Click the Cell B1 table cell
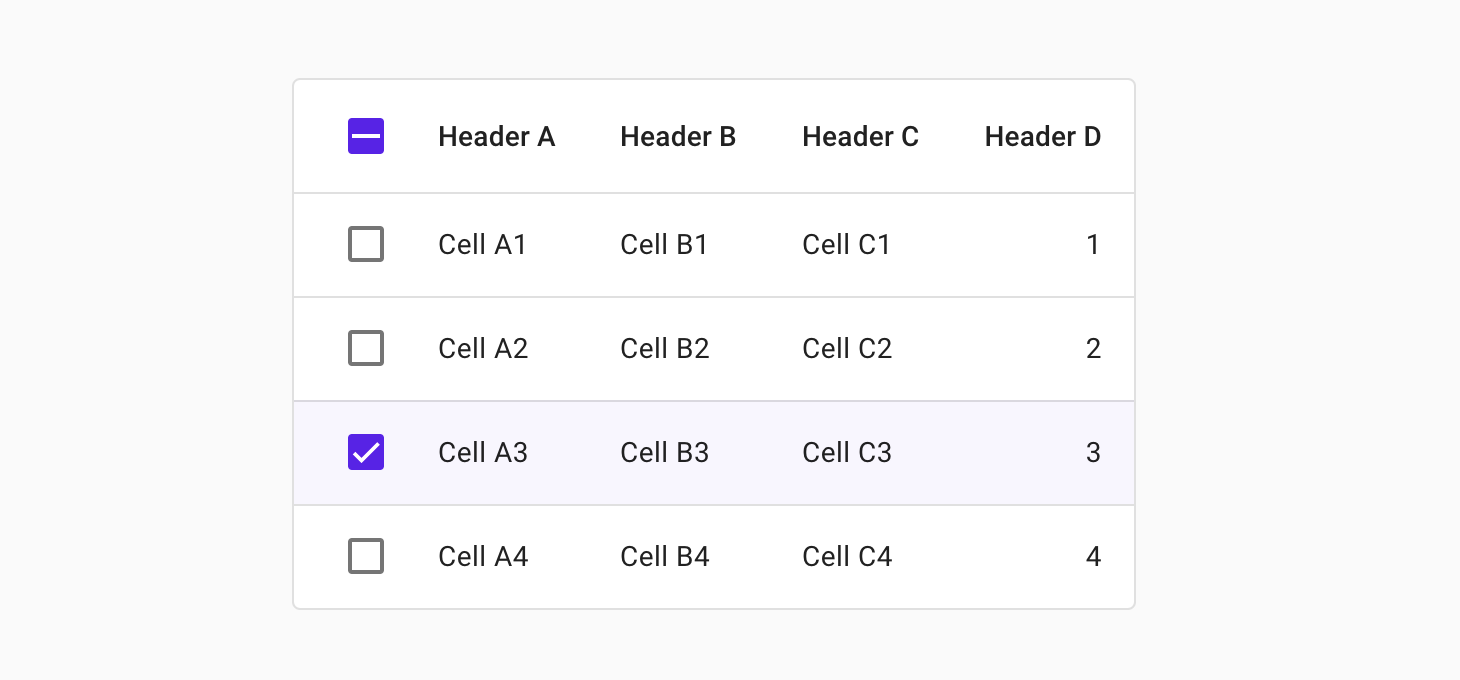This screenshot has width=1460, height=680. 665,244
